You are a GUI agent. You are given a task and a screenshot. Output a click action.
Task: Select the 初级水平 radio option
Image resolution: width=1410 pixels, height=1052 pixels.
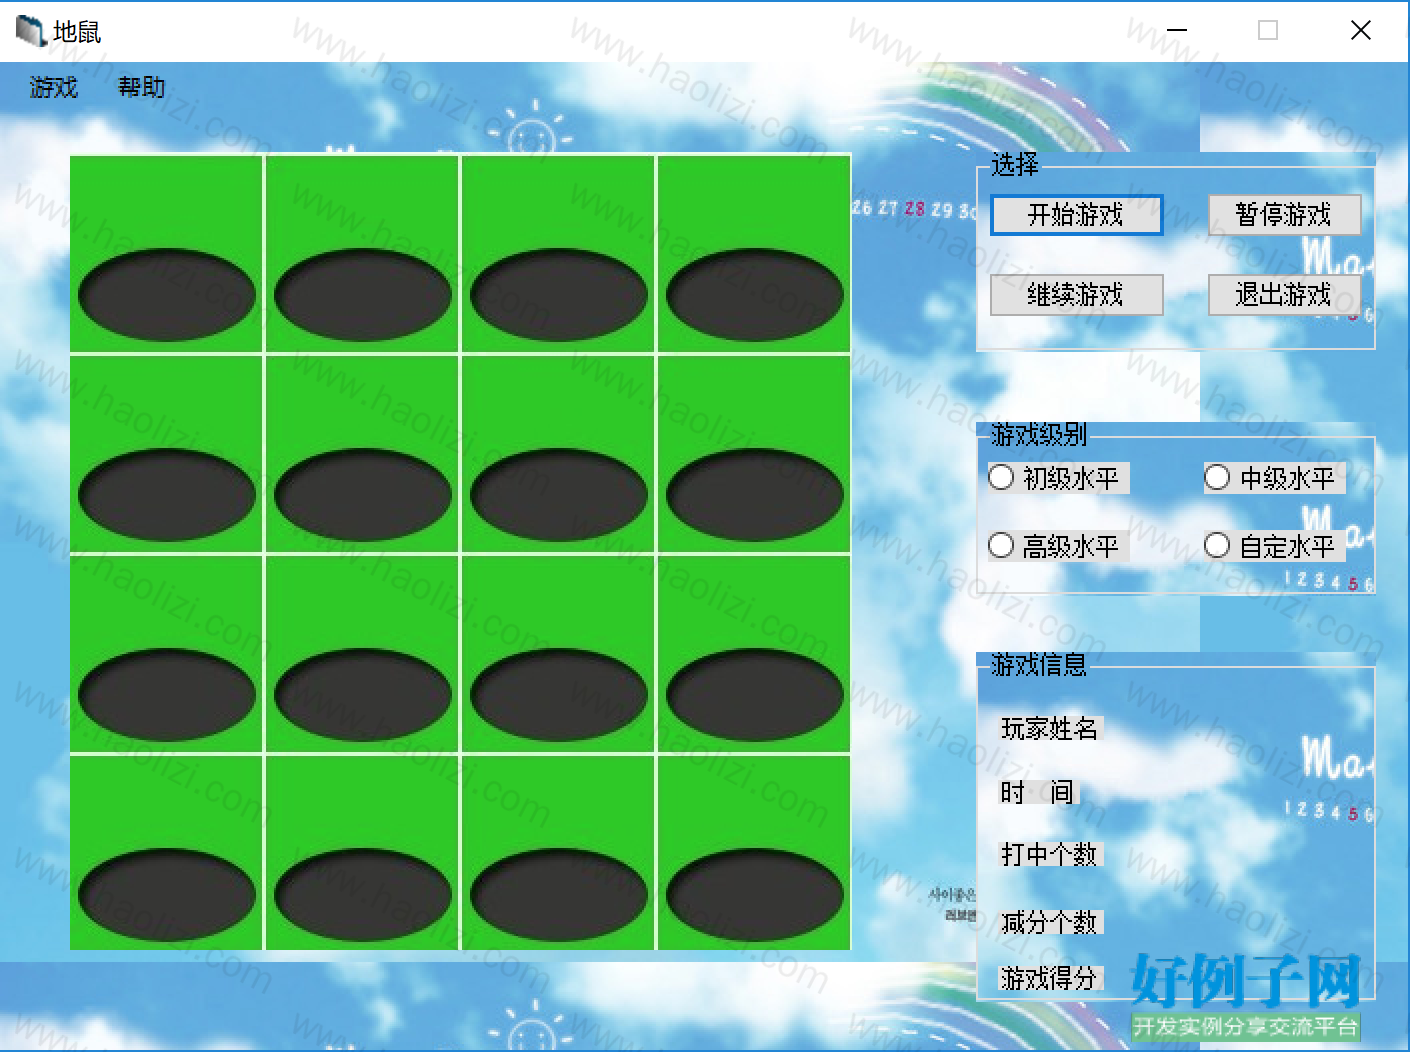click(1058, 478)
